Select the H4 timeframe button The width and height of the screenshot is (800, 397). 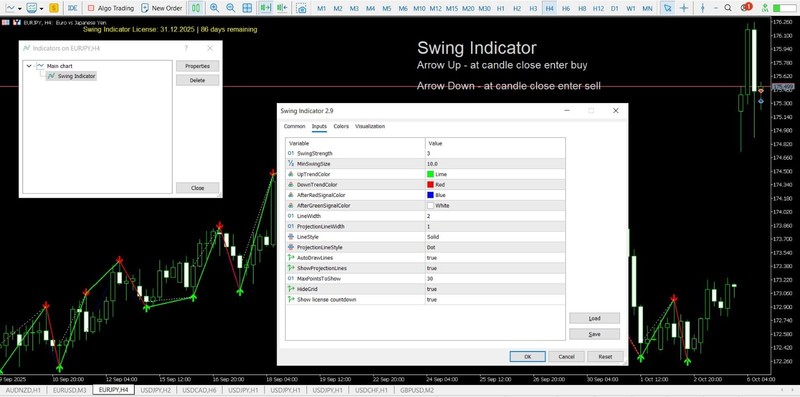coord(549,9)
